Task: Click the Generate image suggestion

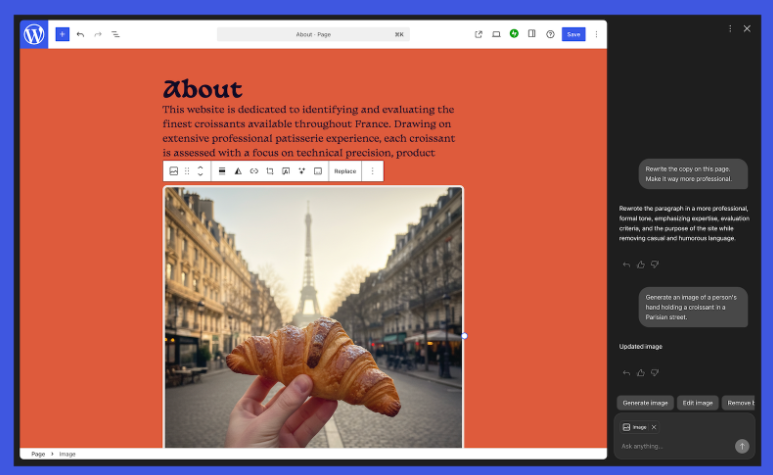Action: [645, 402]
